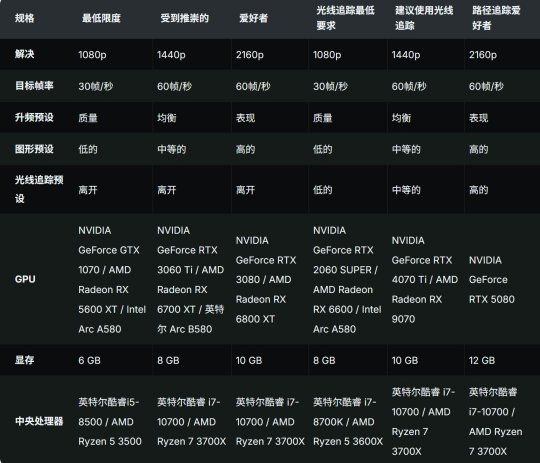Select the 最低限度 column header
The width and height of the screenshot is (540, 463).
[x=101, y=18]
